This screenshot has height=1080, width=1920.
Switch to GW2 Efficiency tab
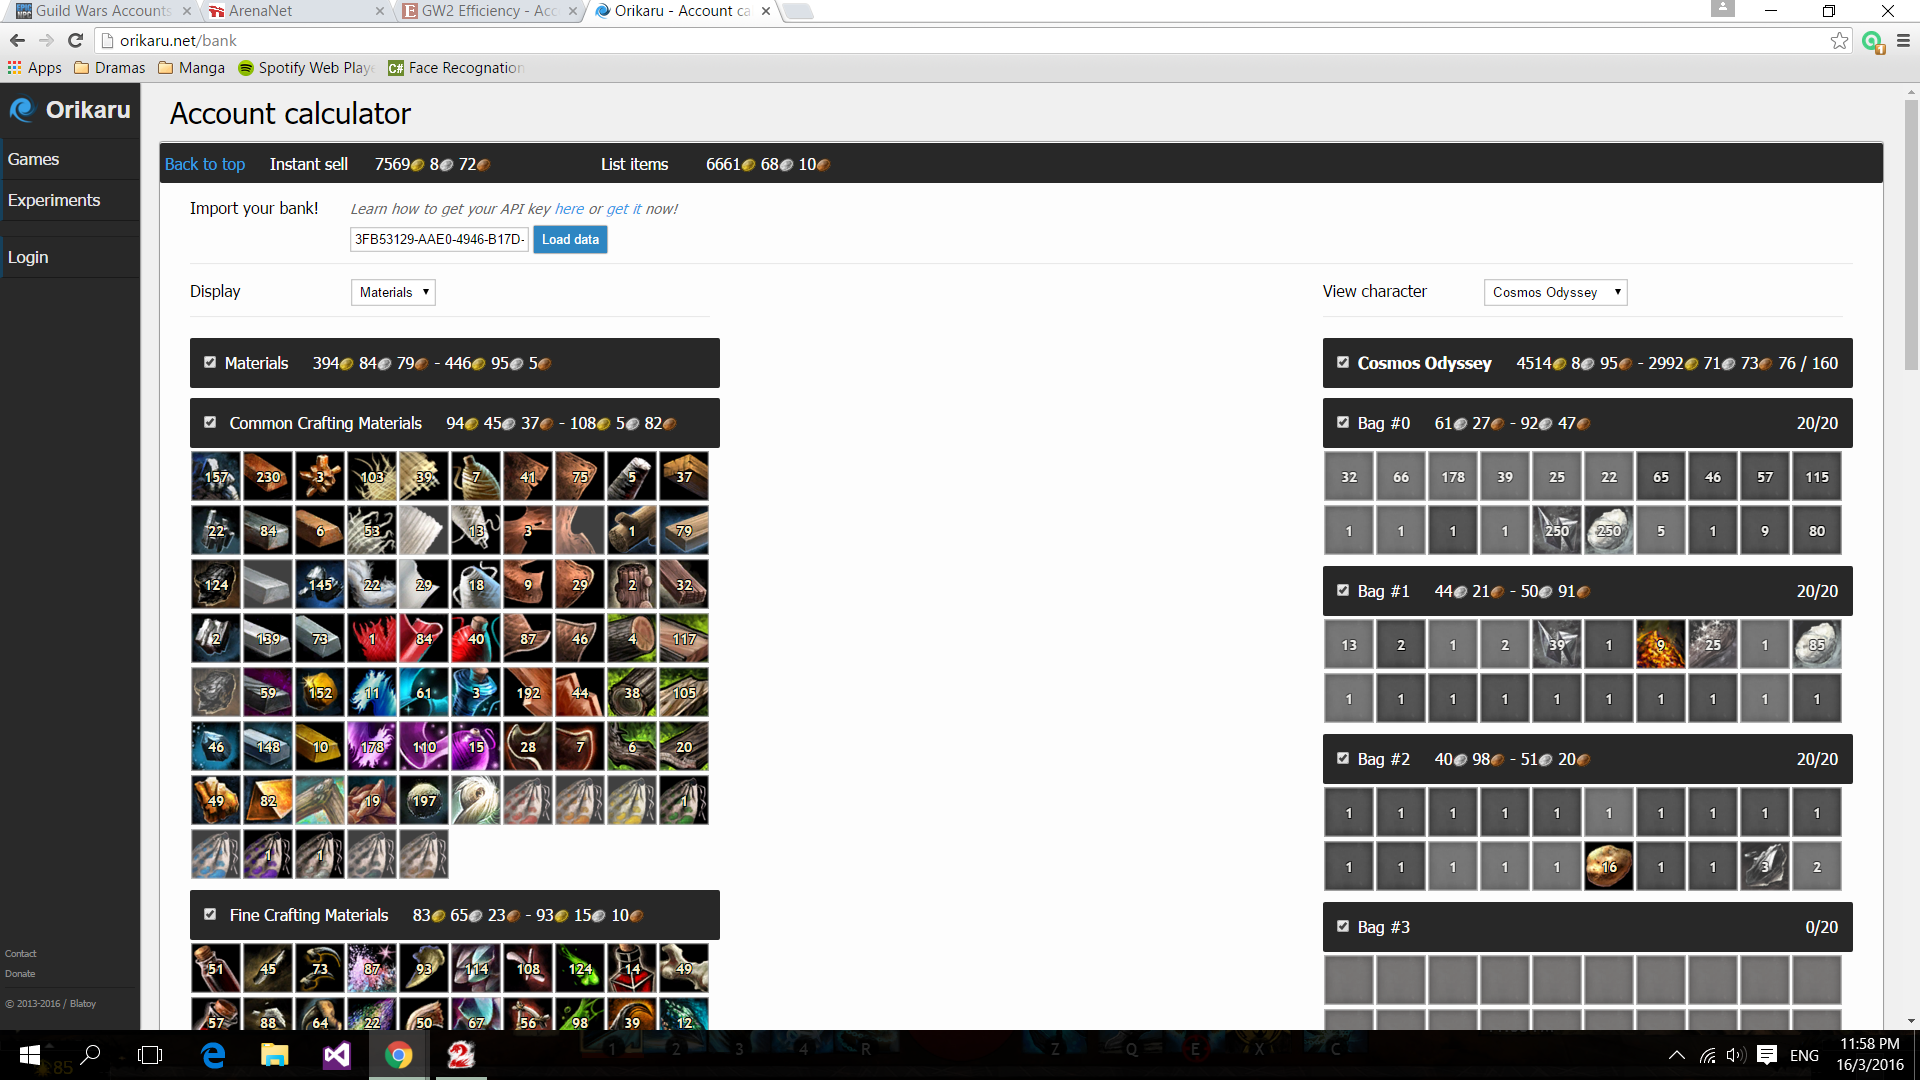pos(490,11)
